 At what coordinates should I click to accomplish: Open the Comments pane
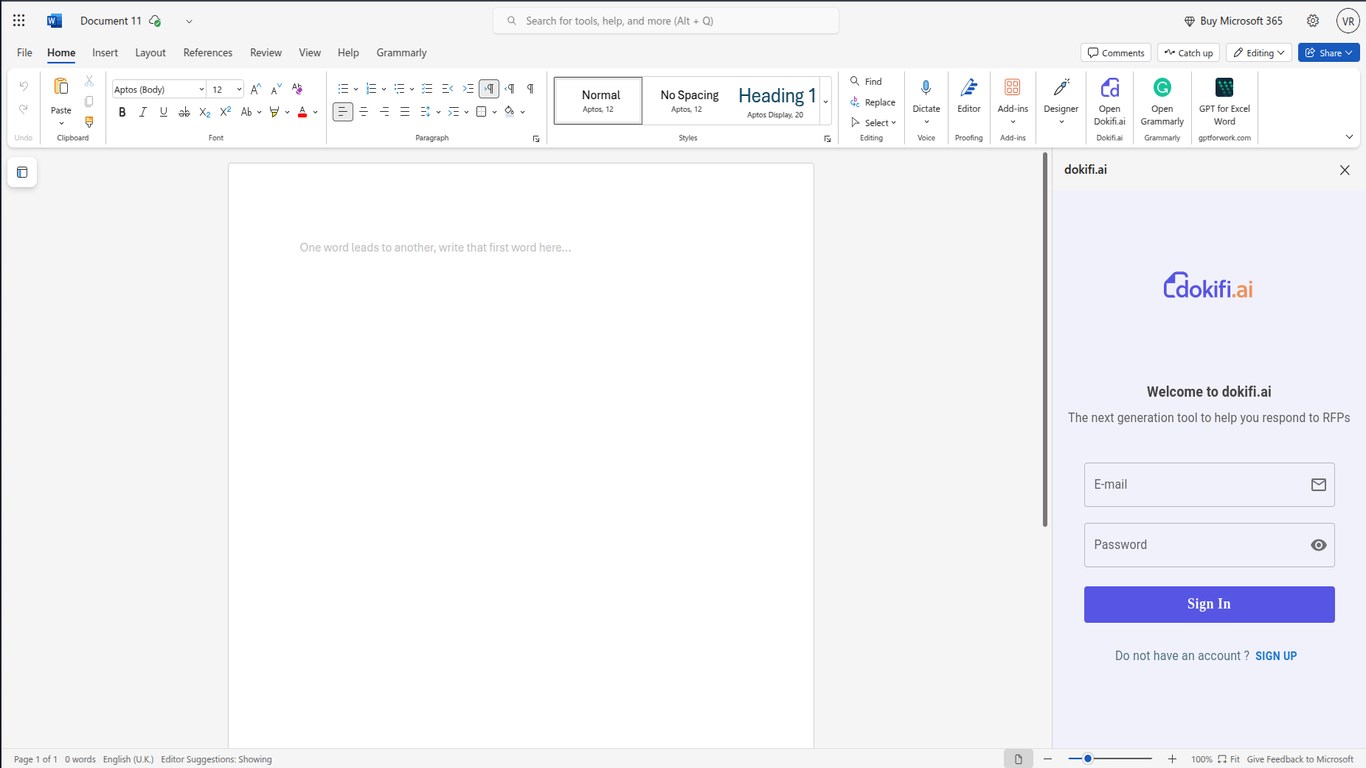[x=1116, y=53]
